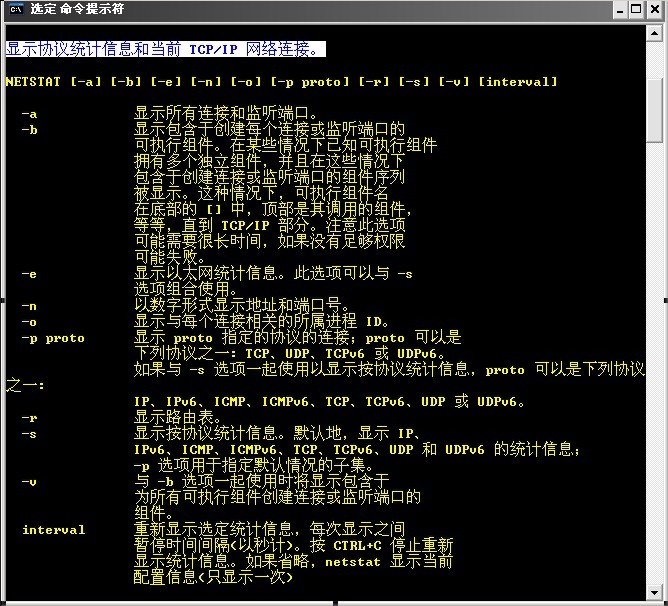Click the line 配置信息(只显示一次)
Screen dimensions: 668x606
[213, 577]
